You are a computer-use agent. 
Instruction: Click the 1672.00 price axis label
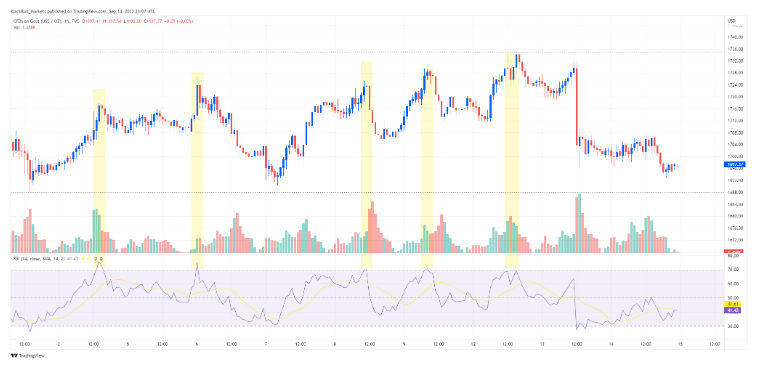click(736, 240)
